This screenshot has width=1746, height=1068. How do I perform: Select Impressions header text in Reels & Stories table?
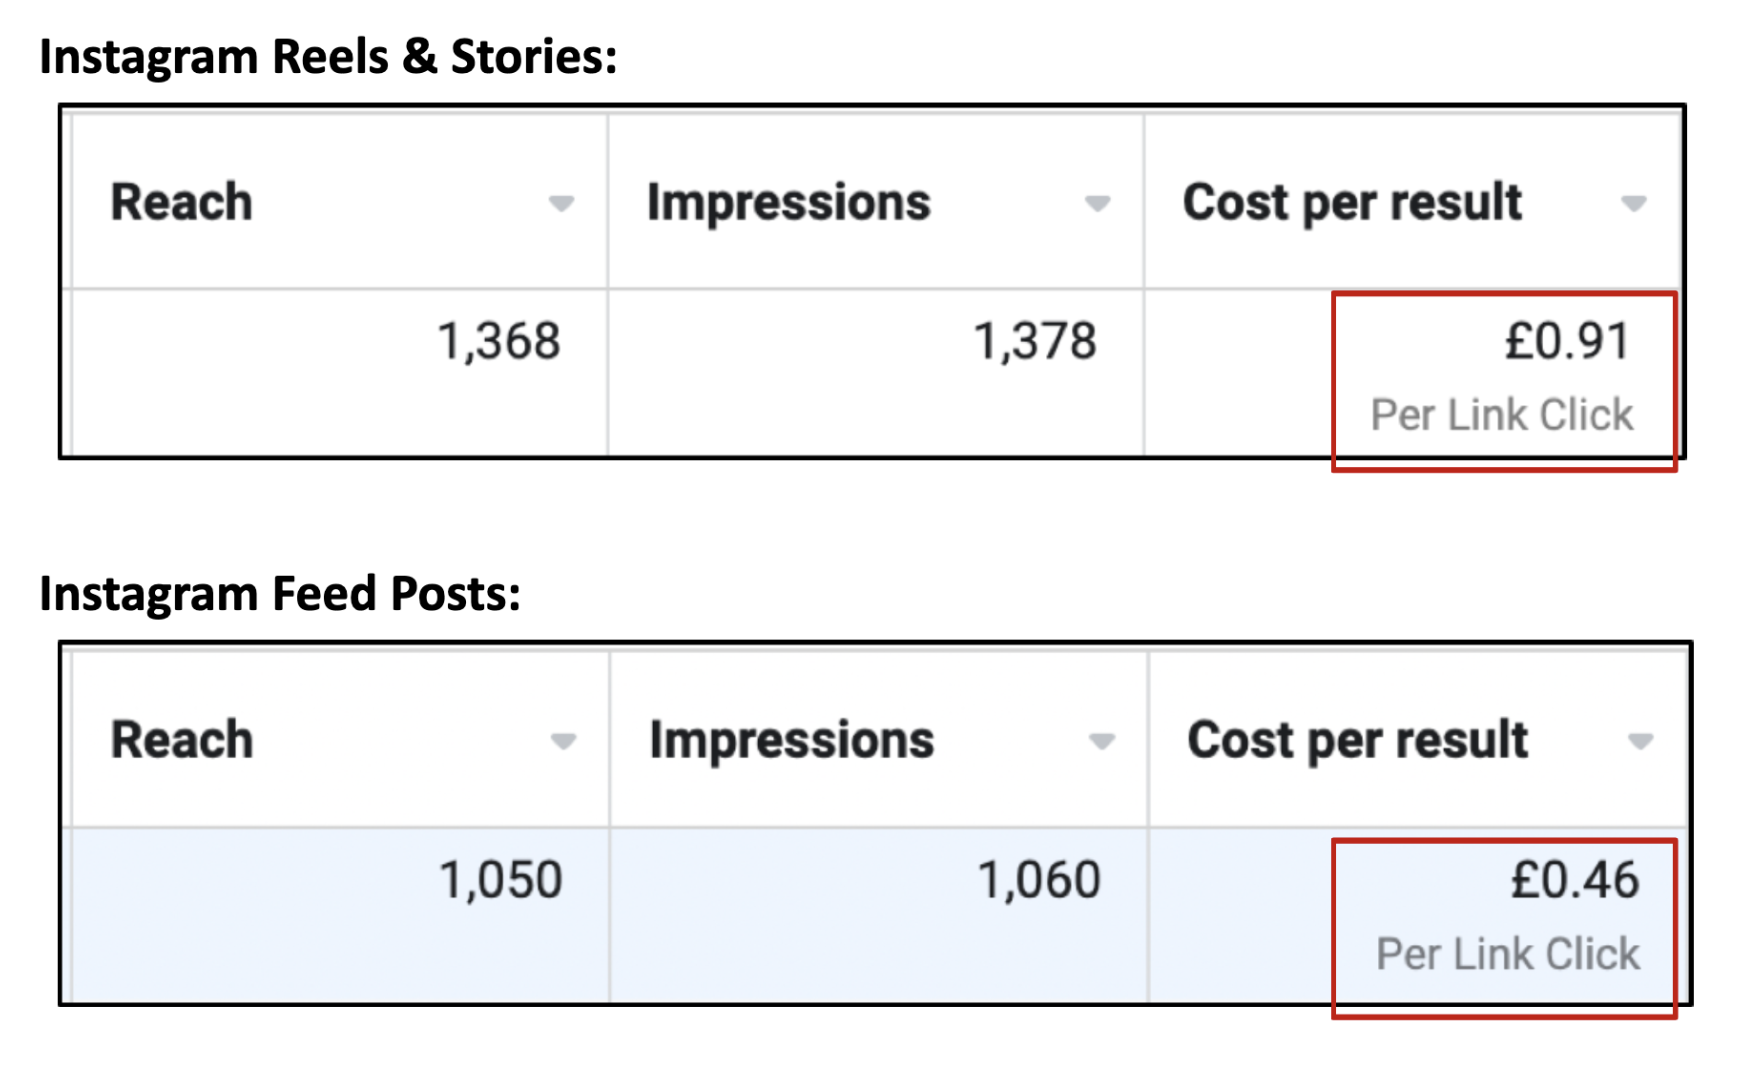point(788,202)
